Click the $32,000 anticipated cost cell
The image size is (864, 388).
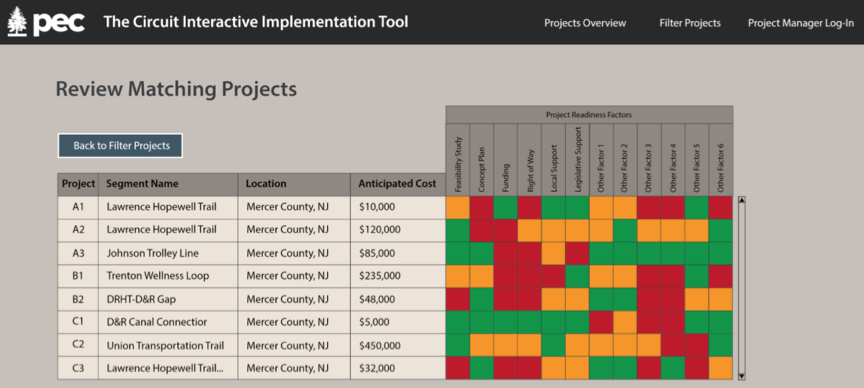(398, 368)
